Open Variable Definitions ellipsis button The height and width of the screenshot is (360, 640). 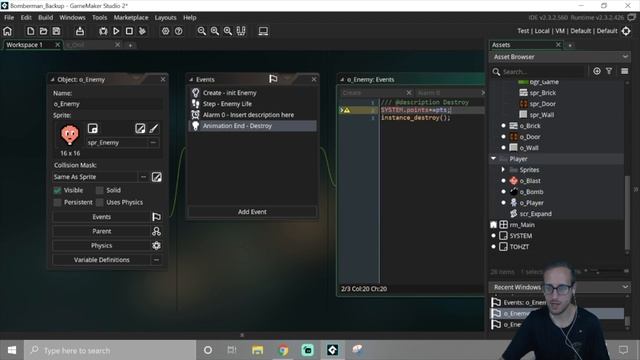(156, 260)
